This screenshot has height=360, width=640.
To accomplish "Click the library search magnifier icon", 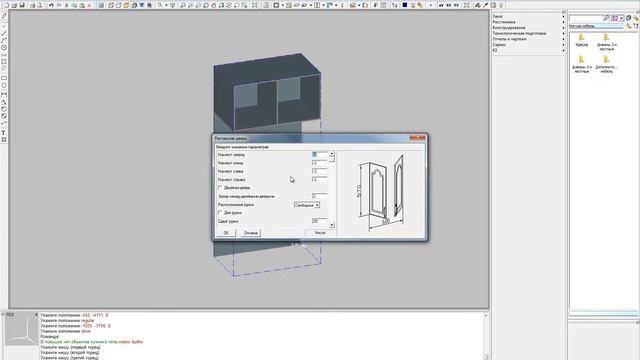I will click(606, 18).
